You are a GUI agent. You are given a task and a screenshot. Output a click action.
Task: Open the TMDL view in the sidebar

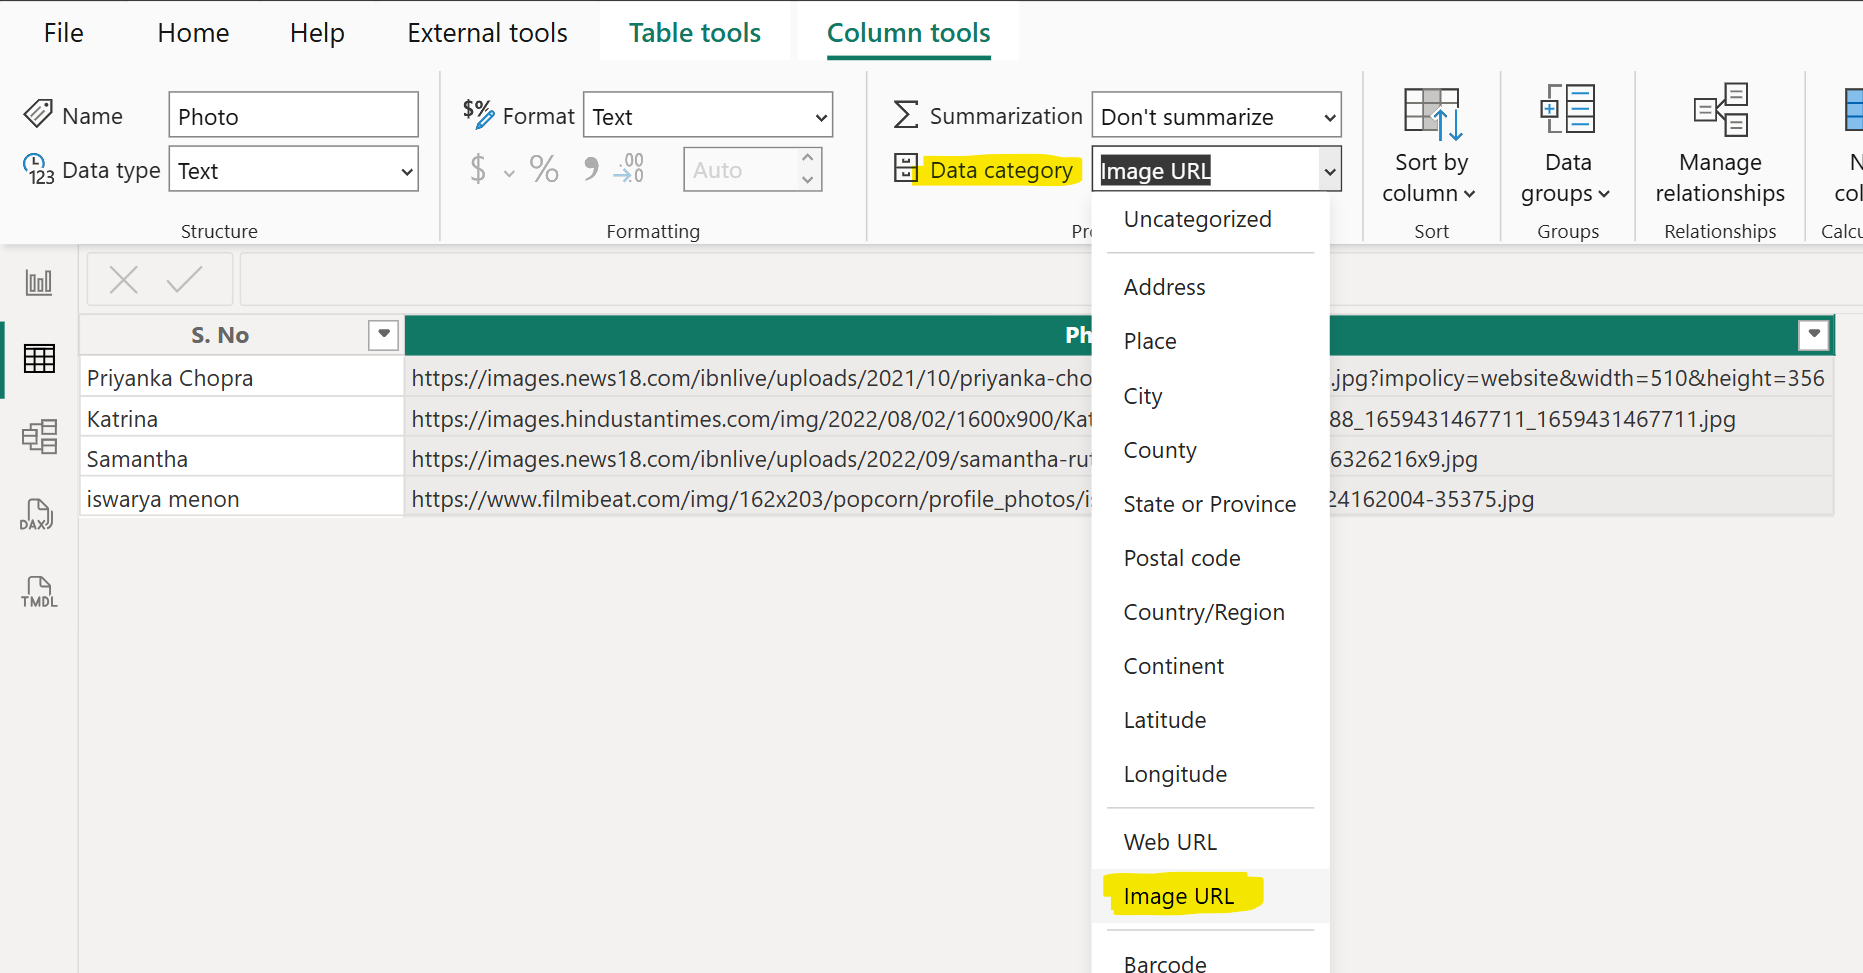pos(38,592)
